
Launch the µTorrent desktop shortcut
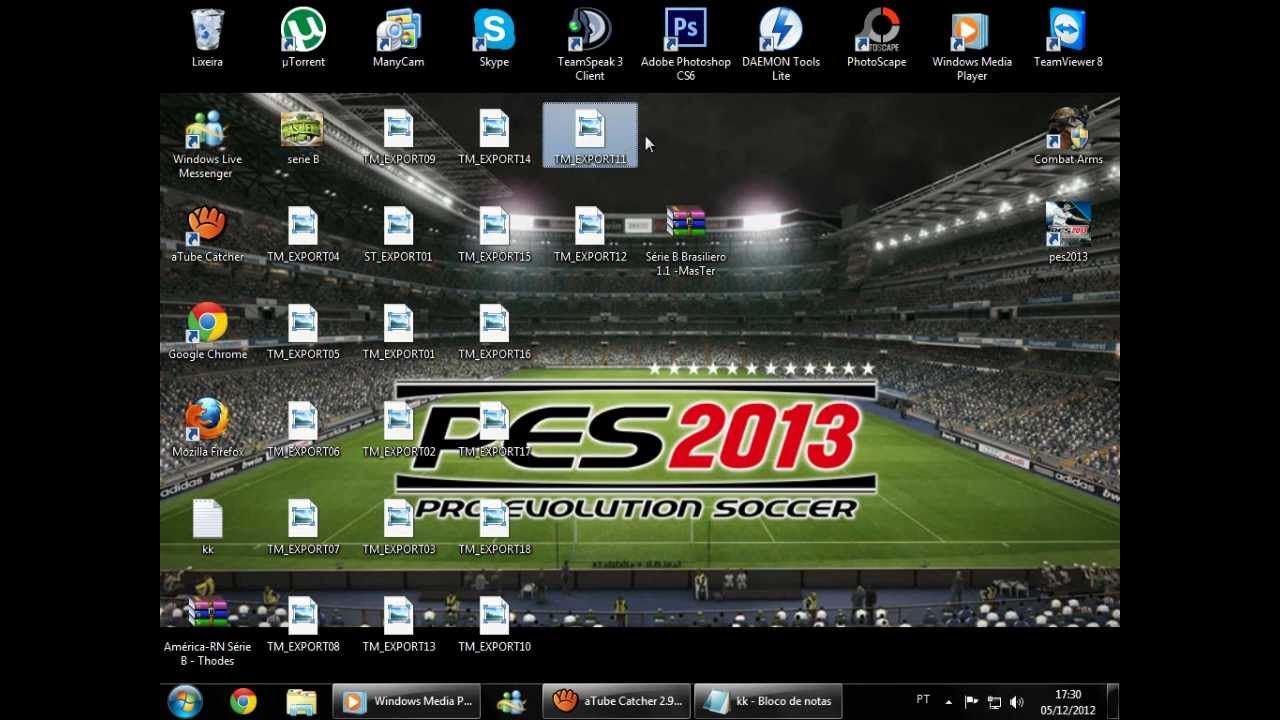tap(303, 38)
